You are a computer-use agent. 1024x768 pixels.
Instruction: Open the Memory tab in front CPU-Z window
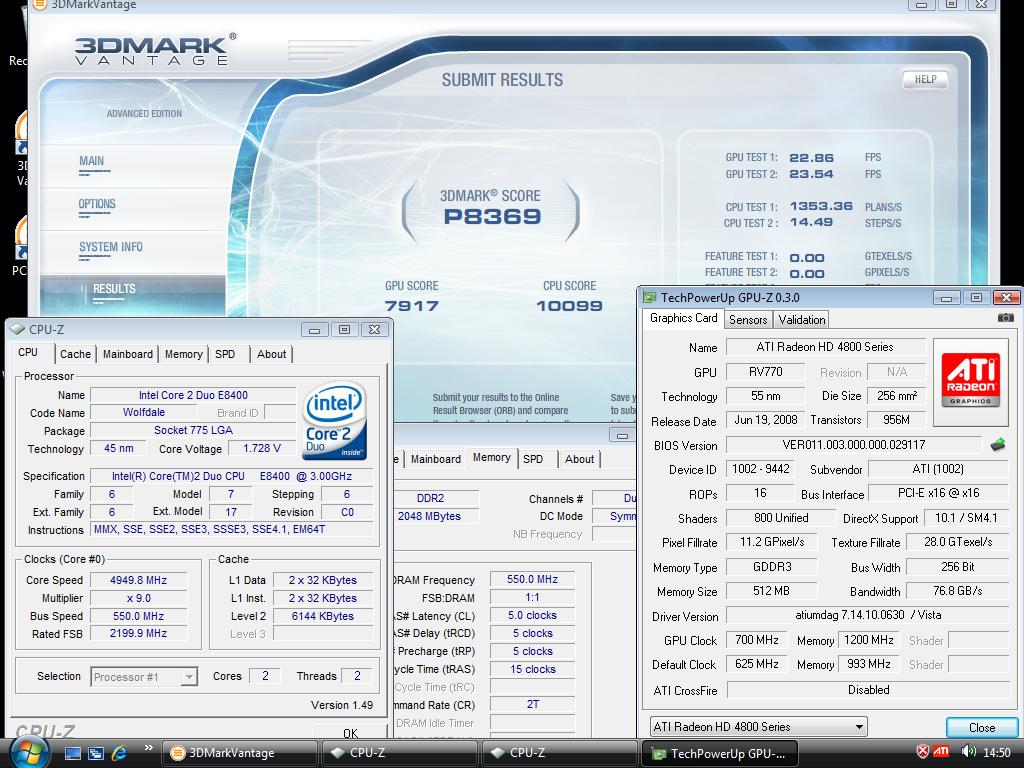[x=184, y=354]
